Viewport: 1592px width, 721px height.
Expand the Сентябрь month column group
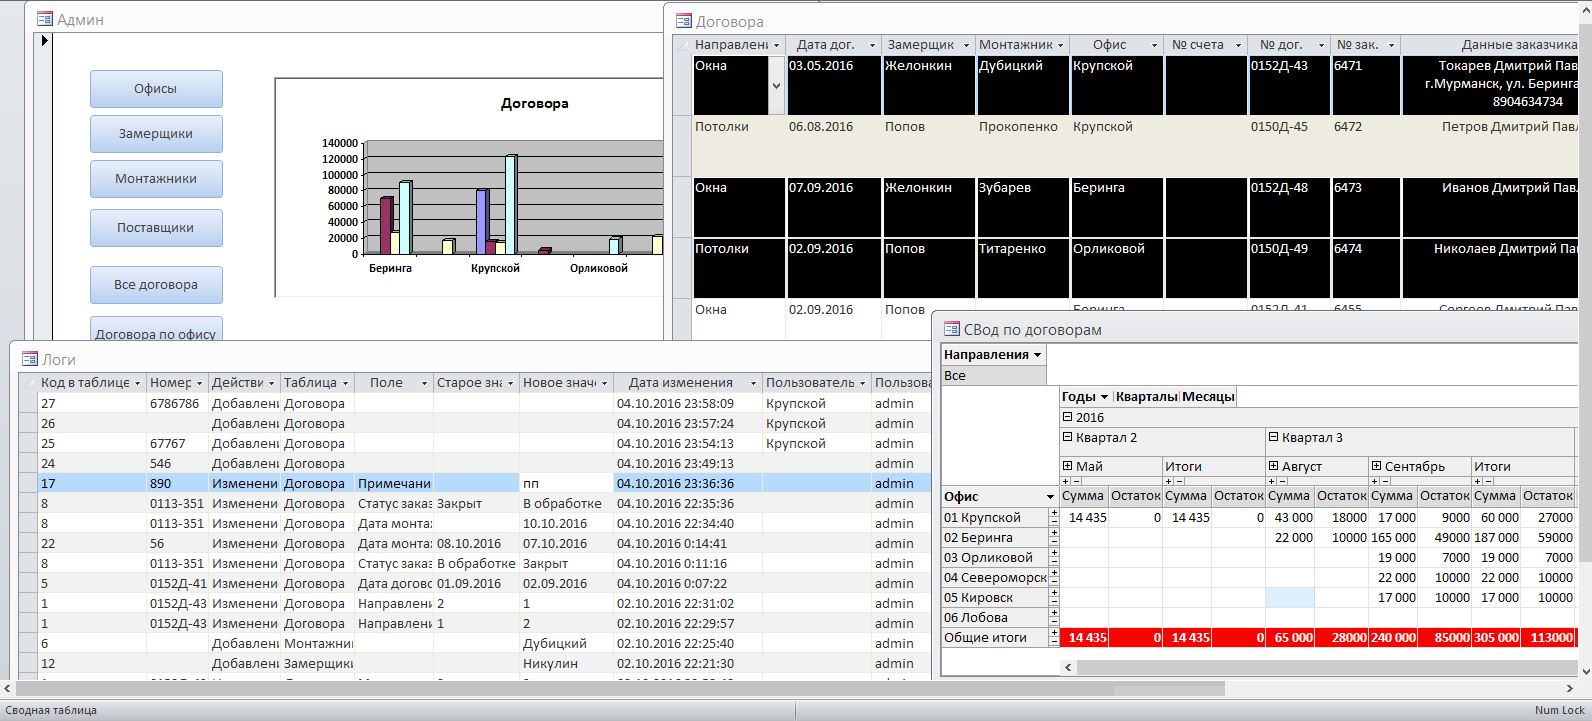pos(1377,466)
